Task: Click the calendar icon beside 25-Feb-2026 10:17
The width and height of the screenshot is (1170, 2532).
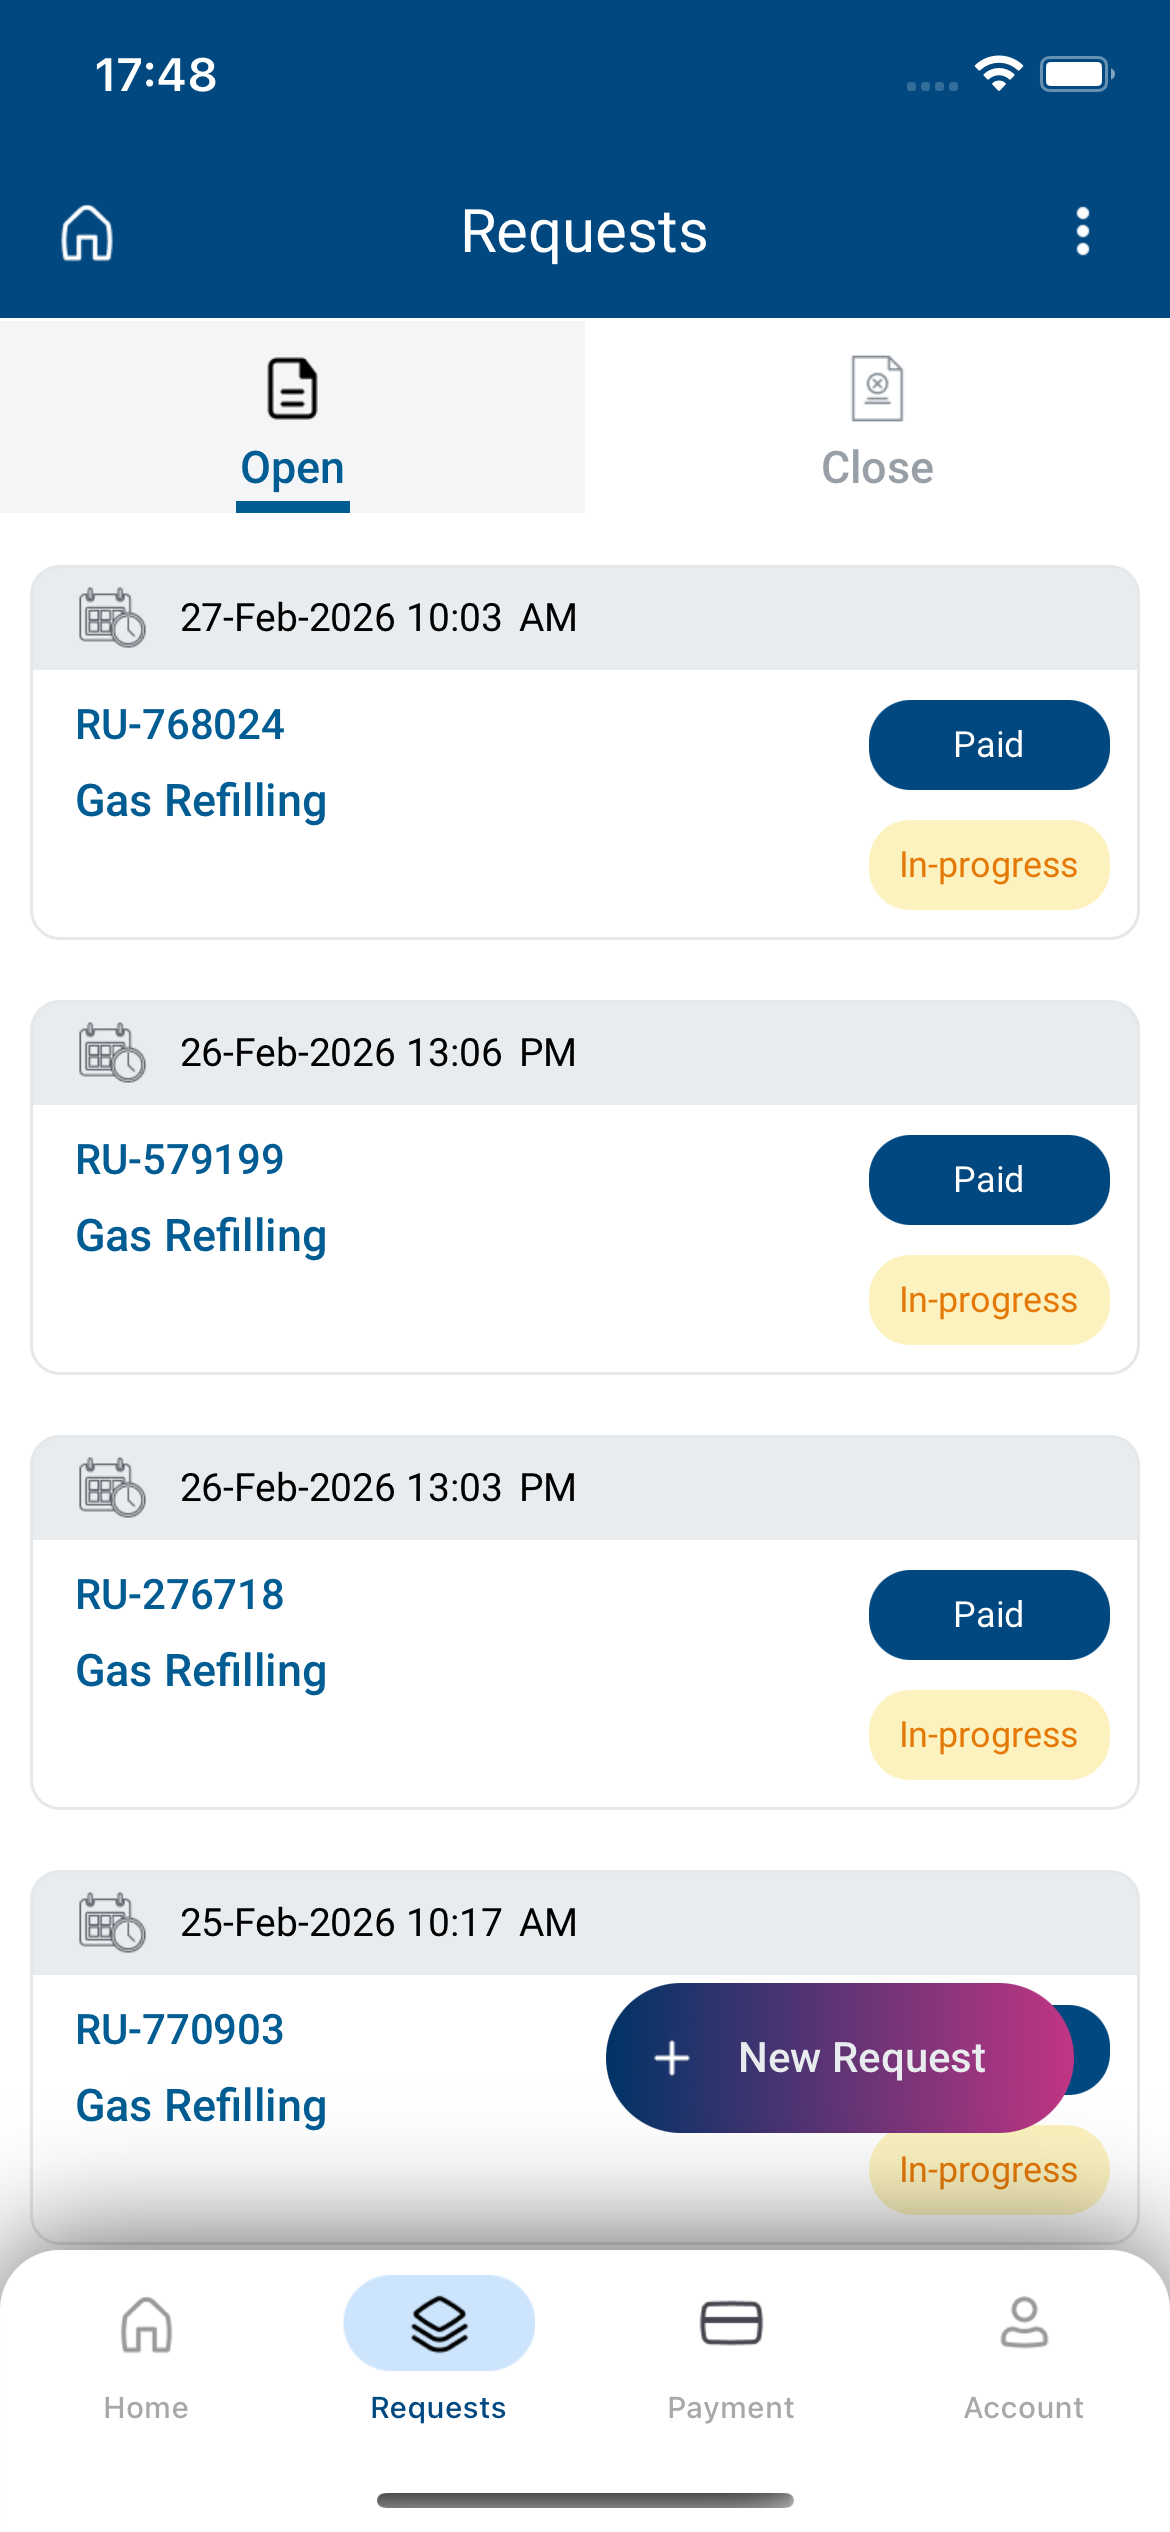Action: coord(112,1922)
